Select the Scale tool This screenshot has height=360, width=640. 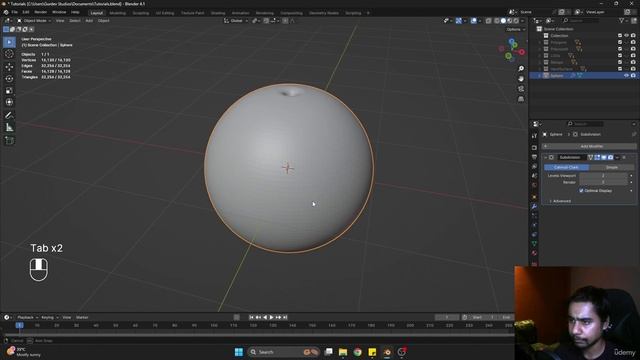coord(9,91)
